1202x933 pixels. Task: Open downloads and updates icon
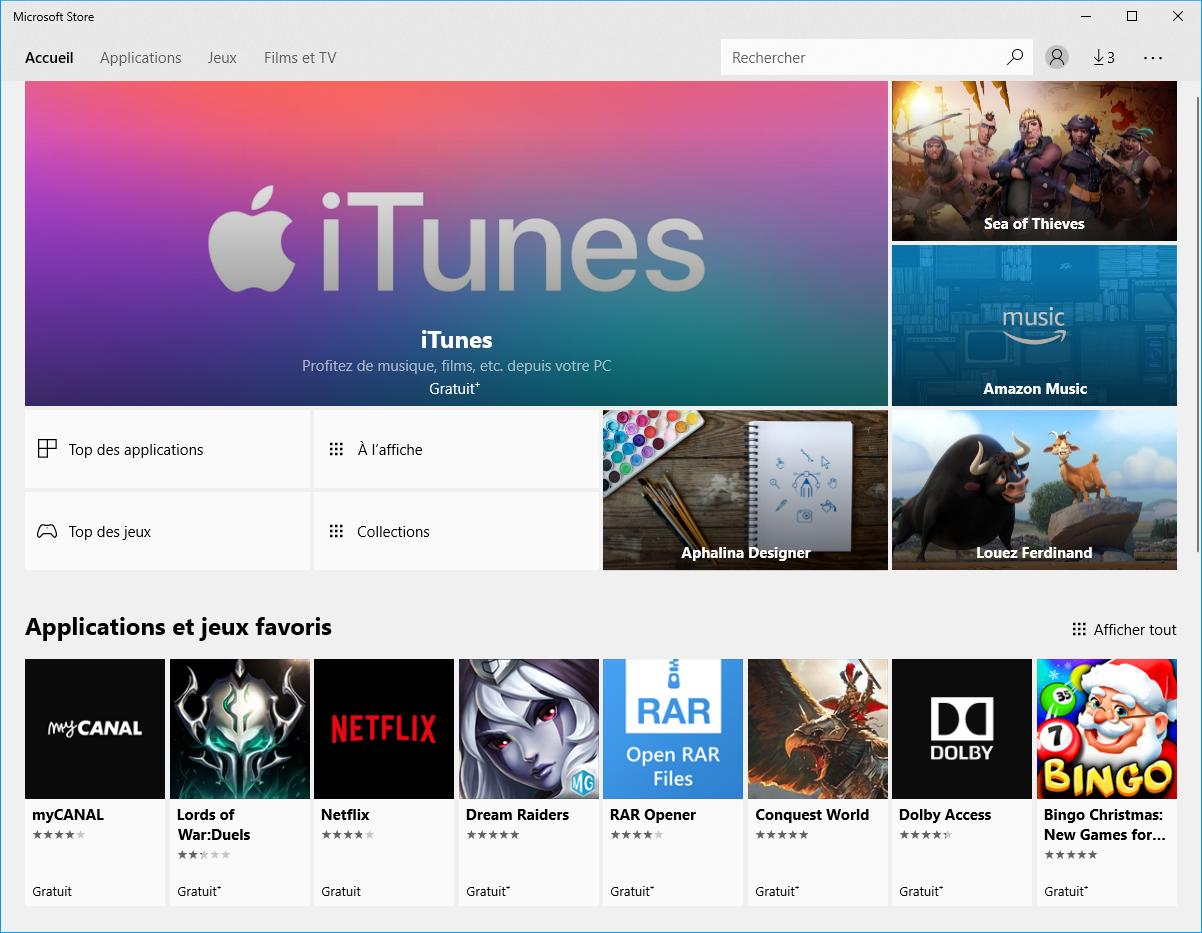1104,57
